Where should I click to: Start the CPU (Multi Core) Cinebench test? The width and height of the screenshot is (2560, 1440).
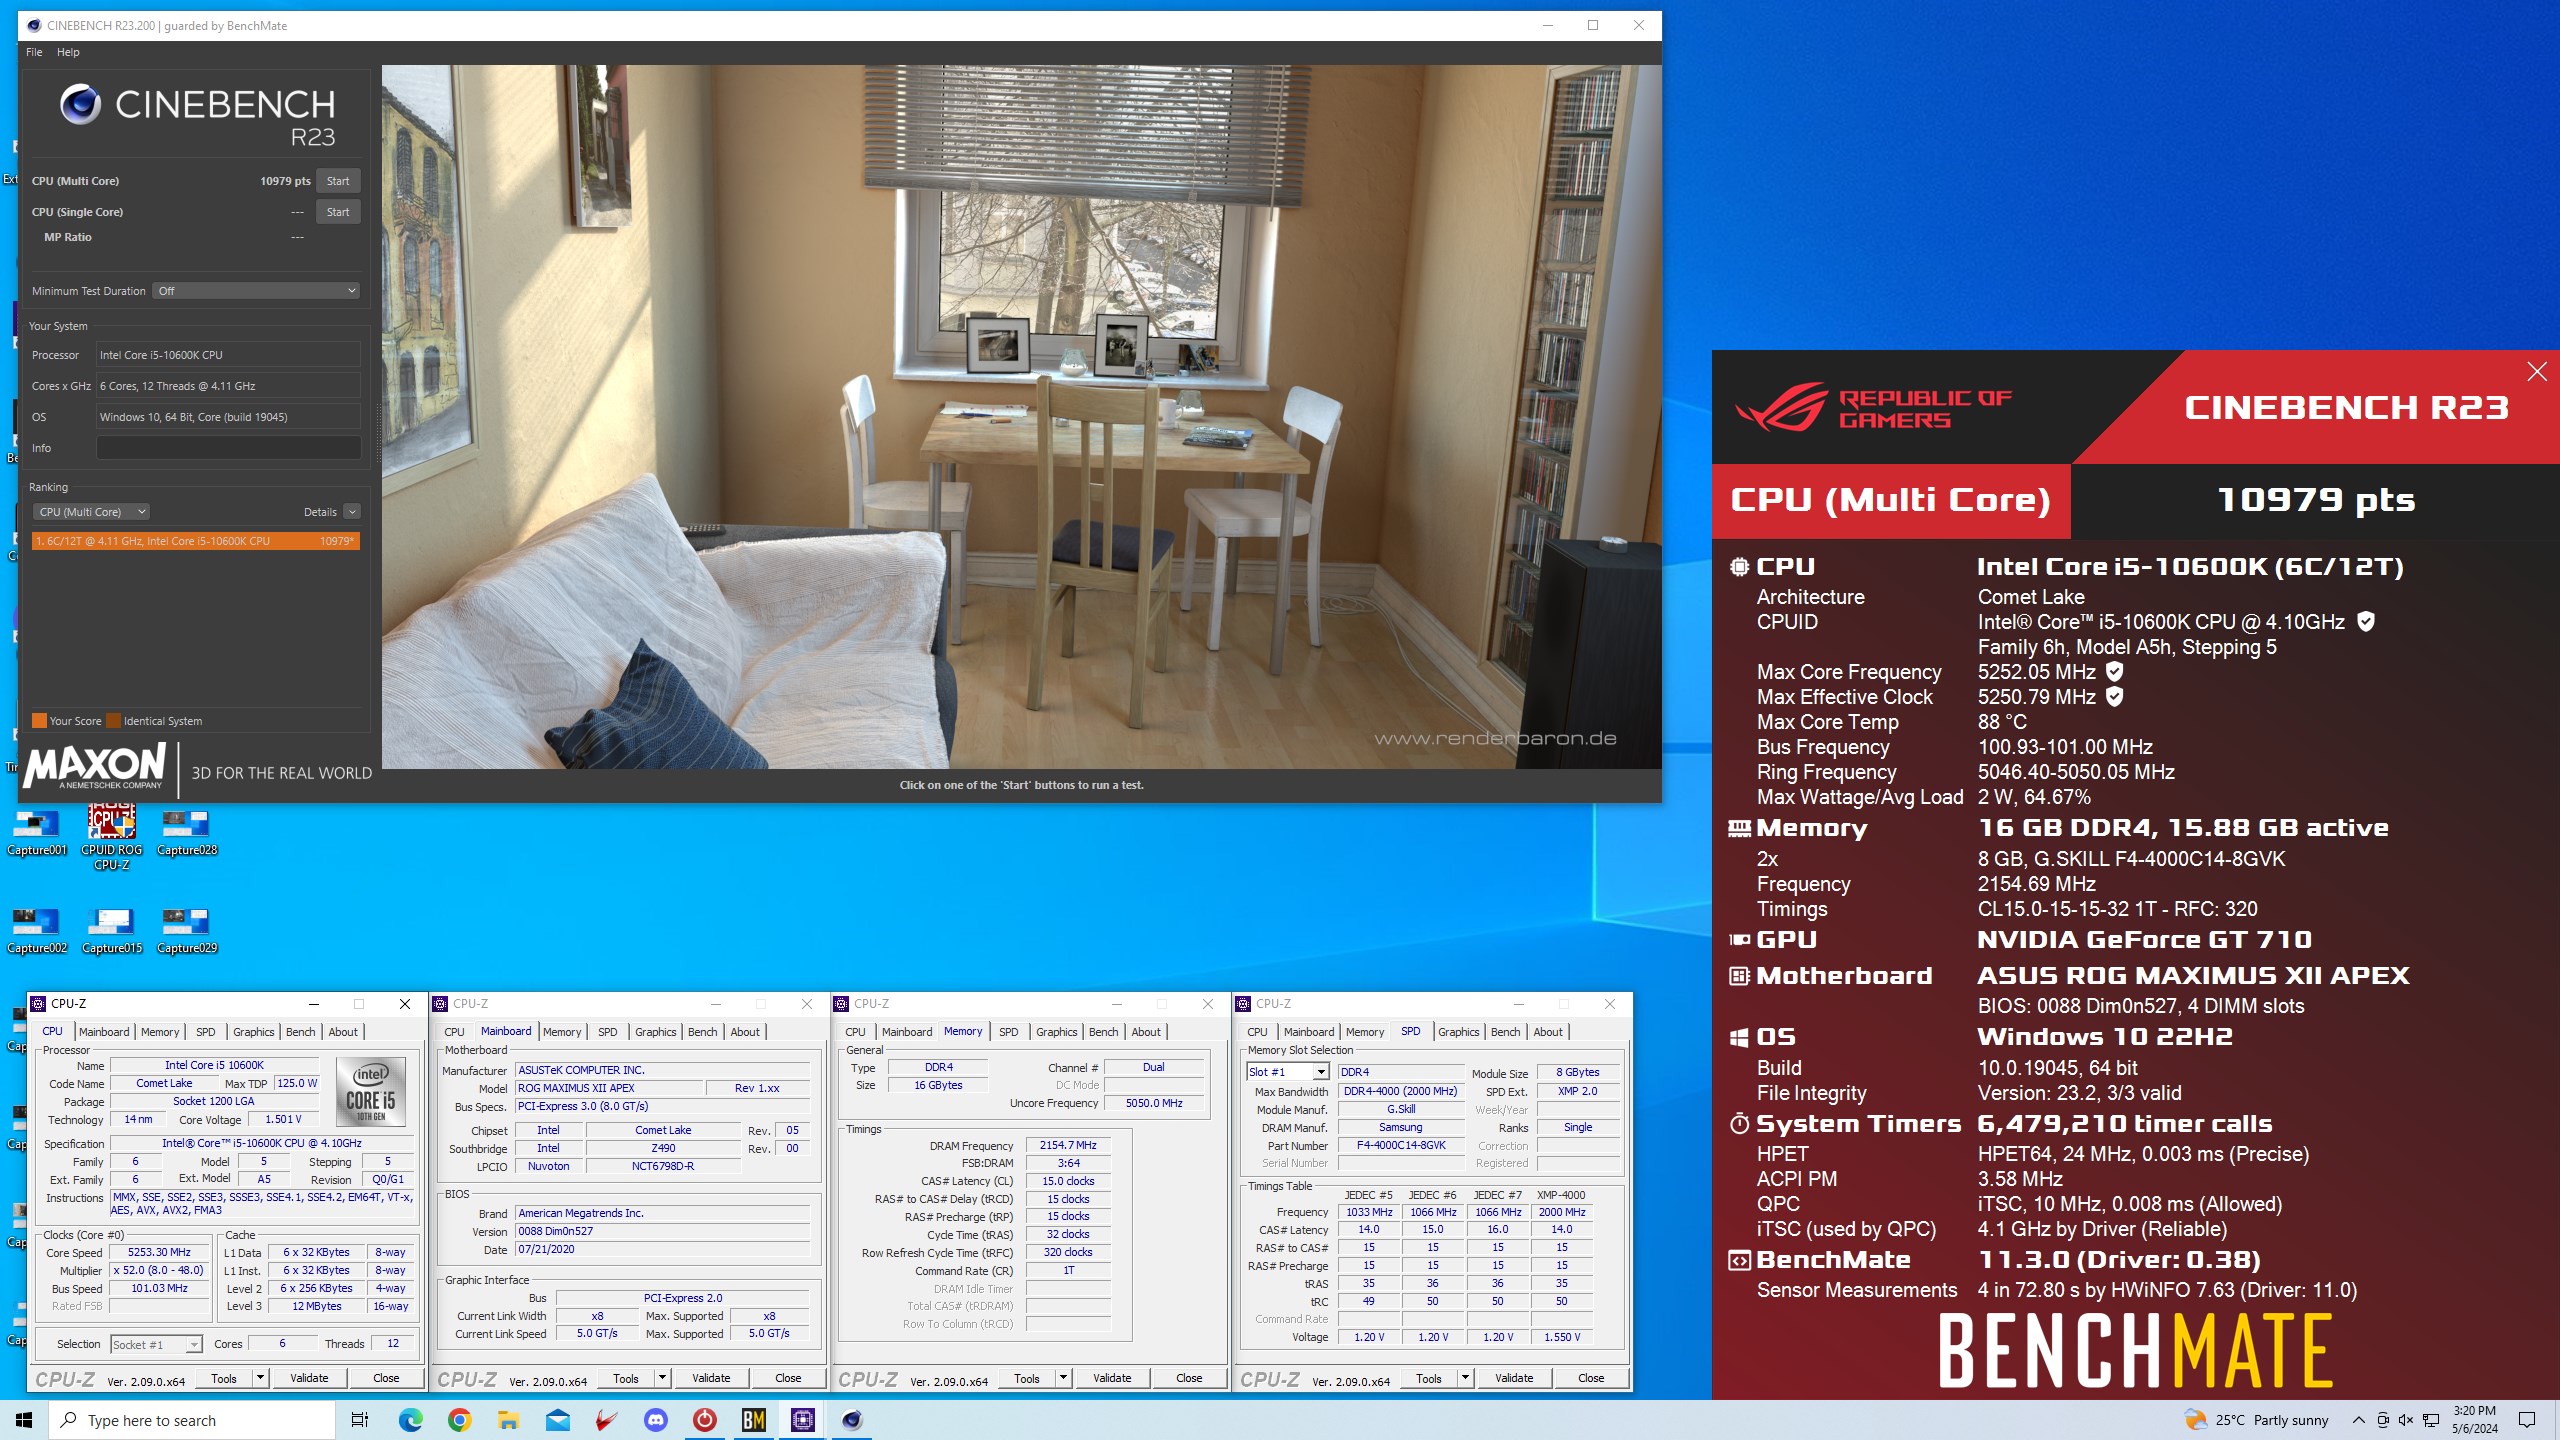[x=338, y=181]
